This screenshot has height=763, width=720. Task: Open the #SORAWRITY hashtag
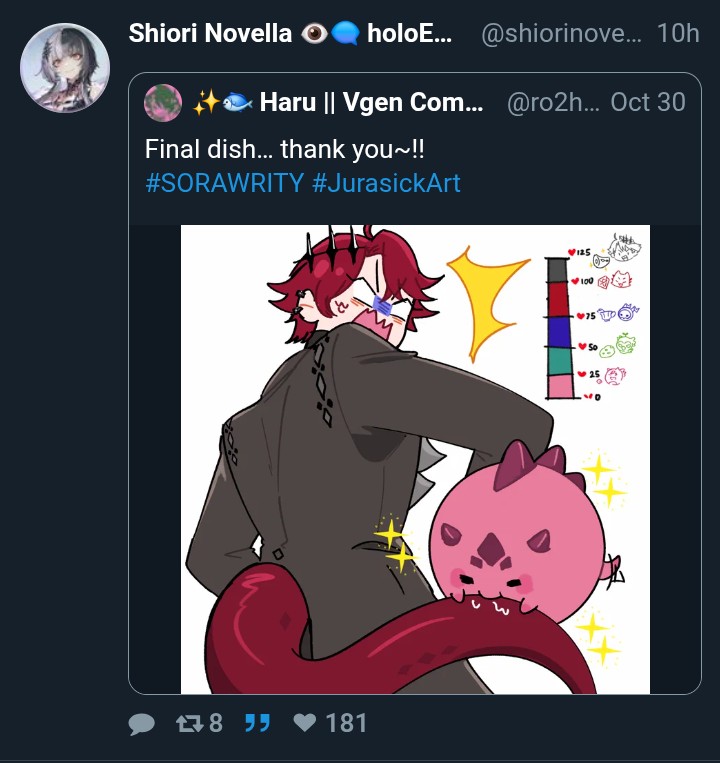[224, 184]
